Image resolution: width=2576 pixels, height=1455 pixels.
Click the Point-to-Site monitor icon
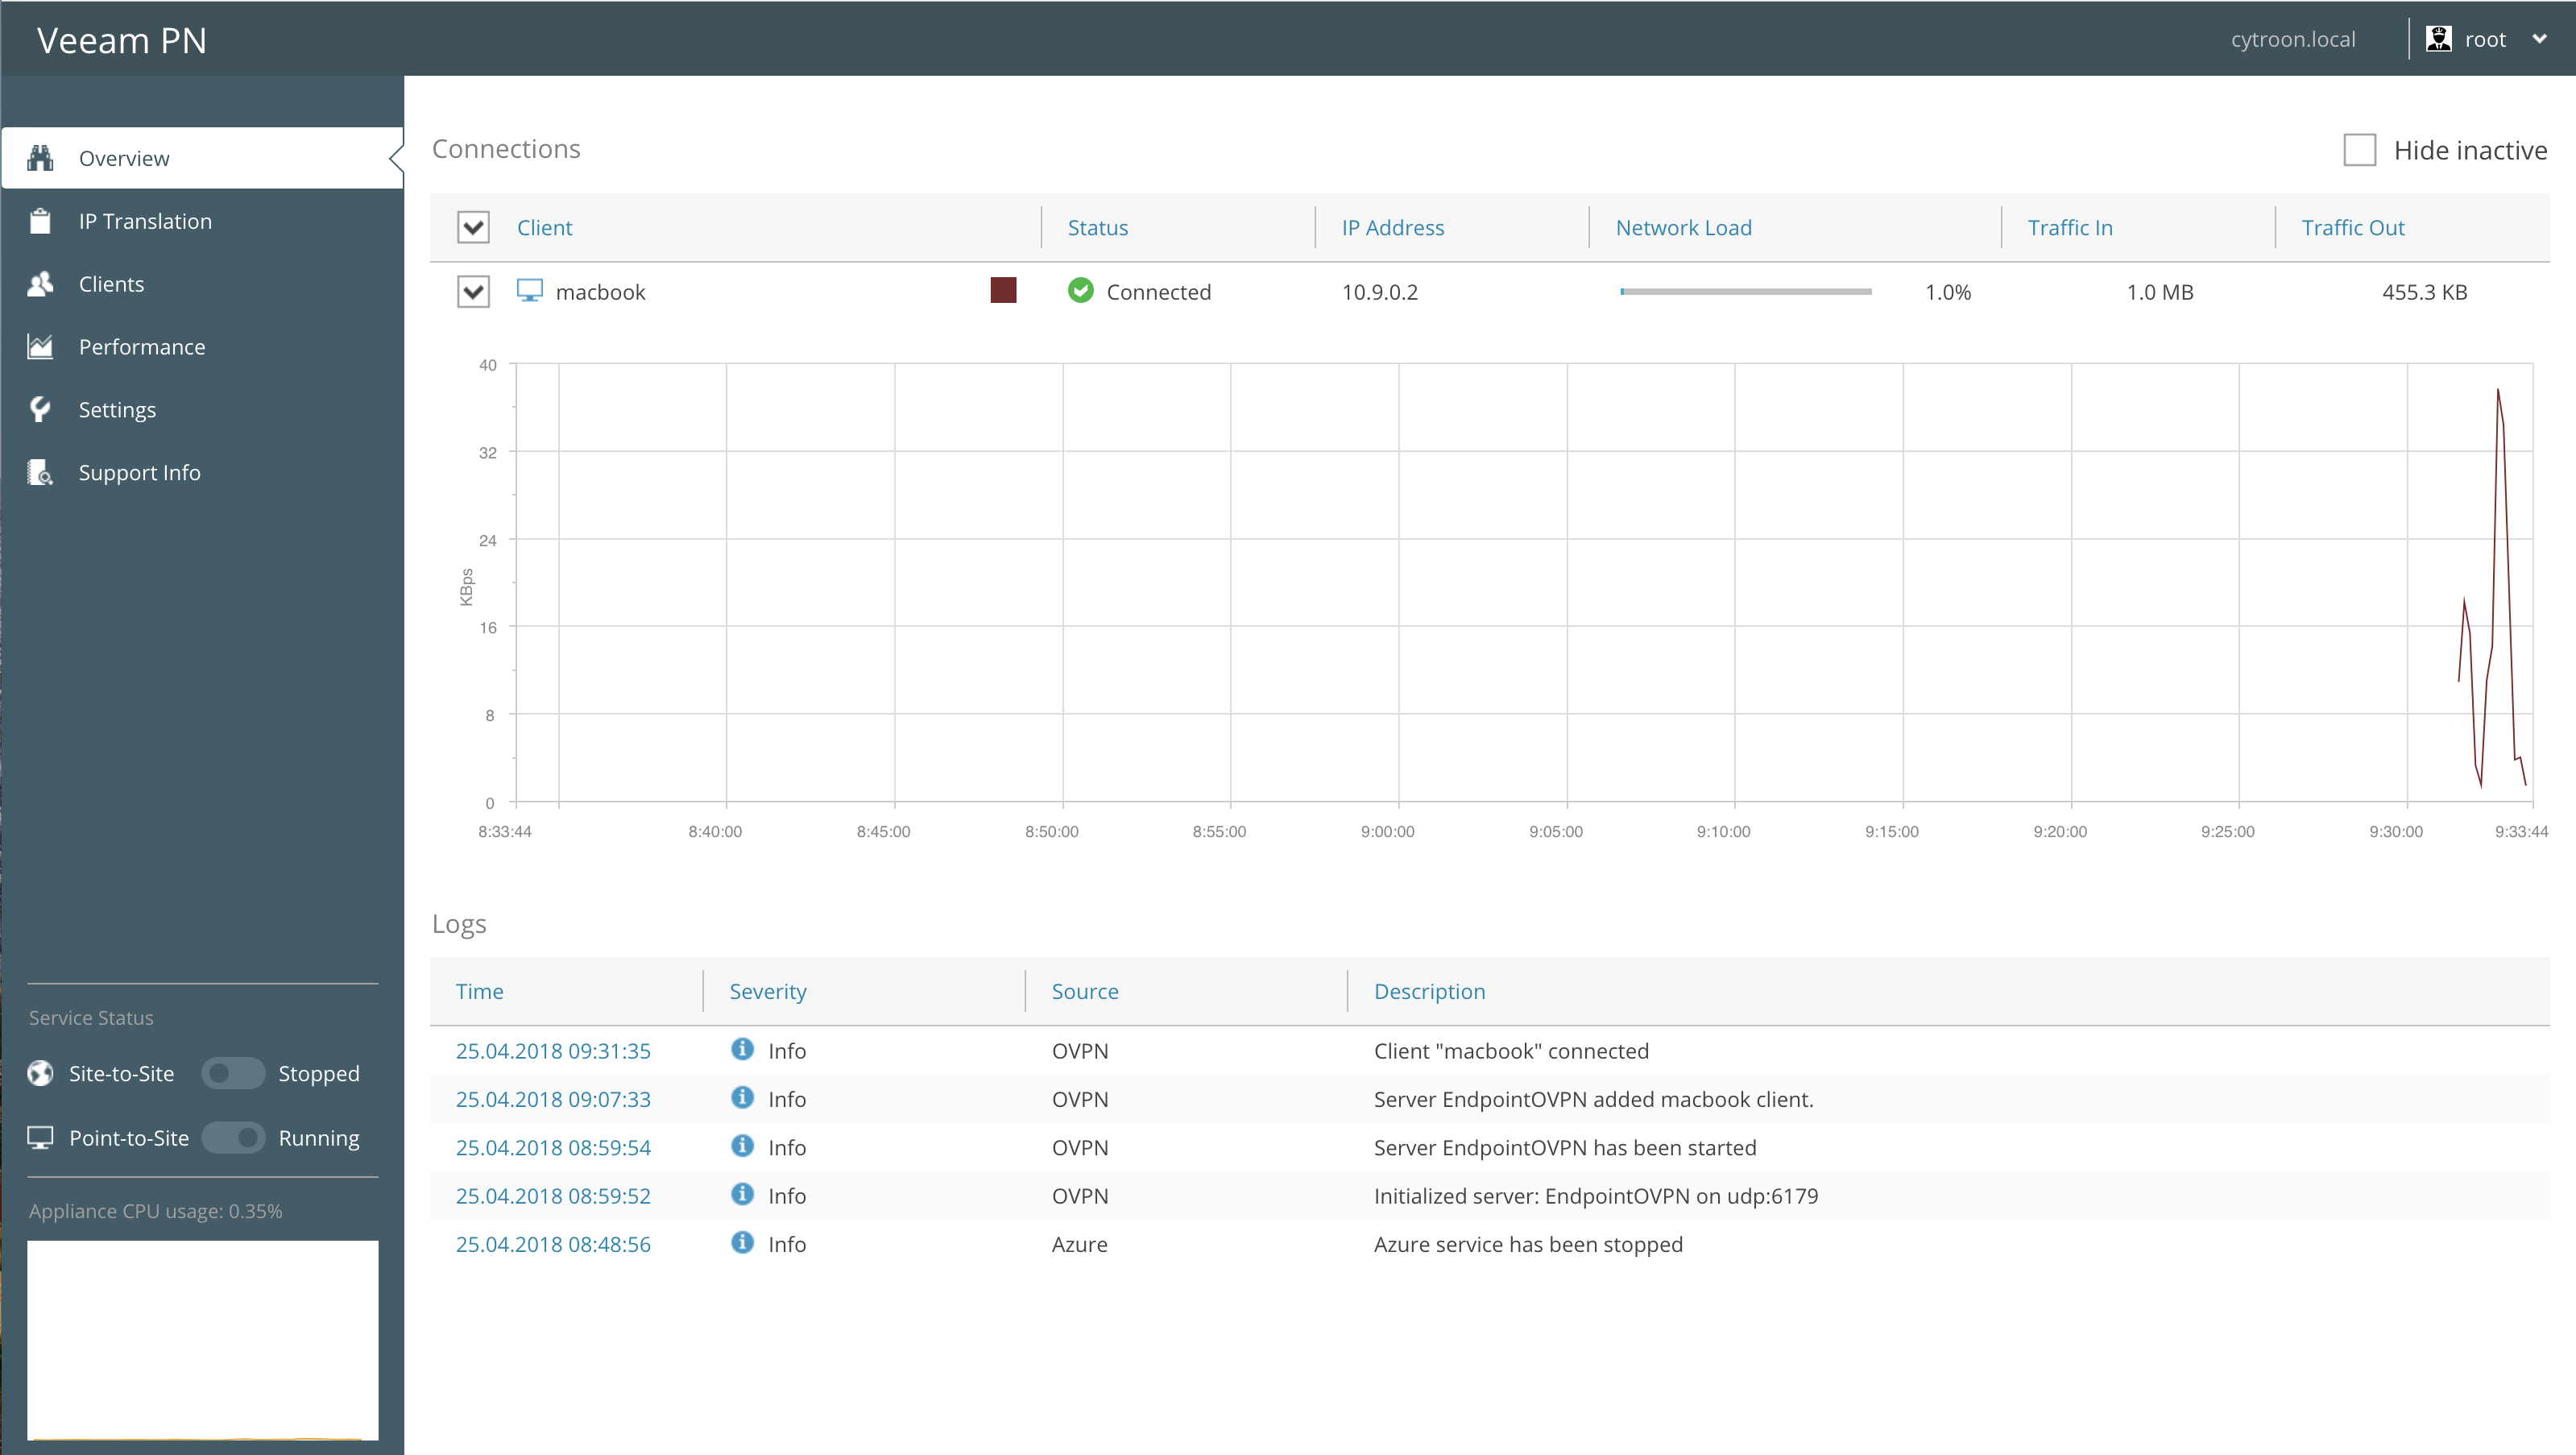pyautogui.click(x=40, y=1138)
